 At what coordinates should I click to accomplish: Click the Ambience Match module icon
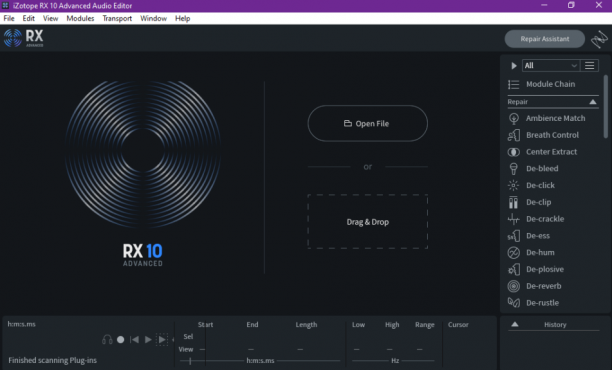(x=514, y=118)
